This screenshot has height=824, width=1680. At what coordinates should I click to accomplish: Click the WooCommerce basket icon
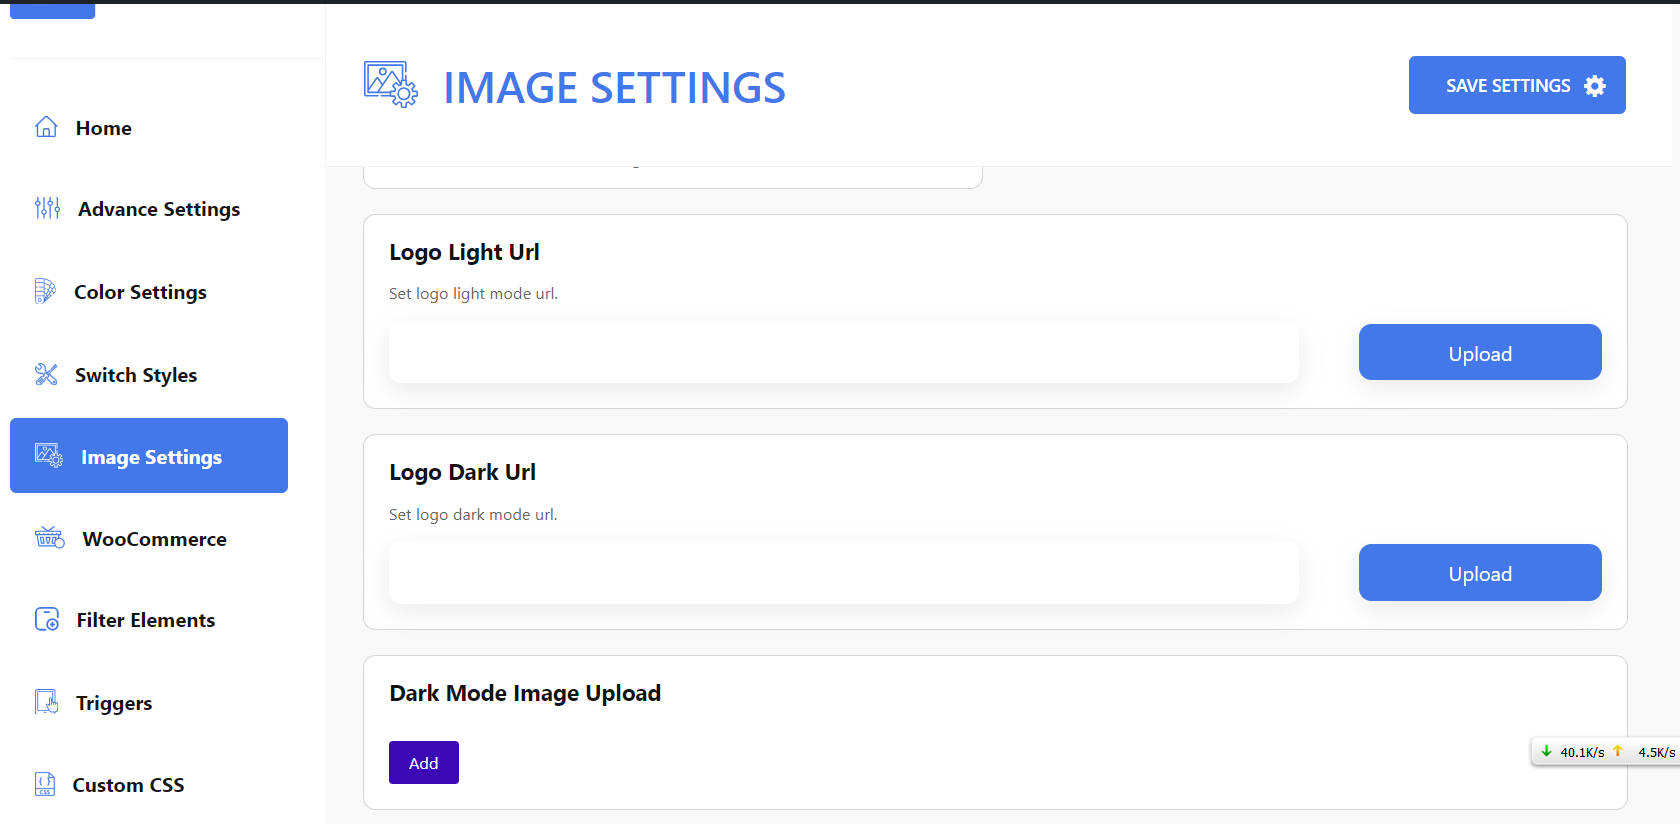[49, 538]
